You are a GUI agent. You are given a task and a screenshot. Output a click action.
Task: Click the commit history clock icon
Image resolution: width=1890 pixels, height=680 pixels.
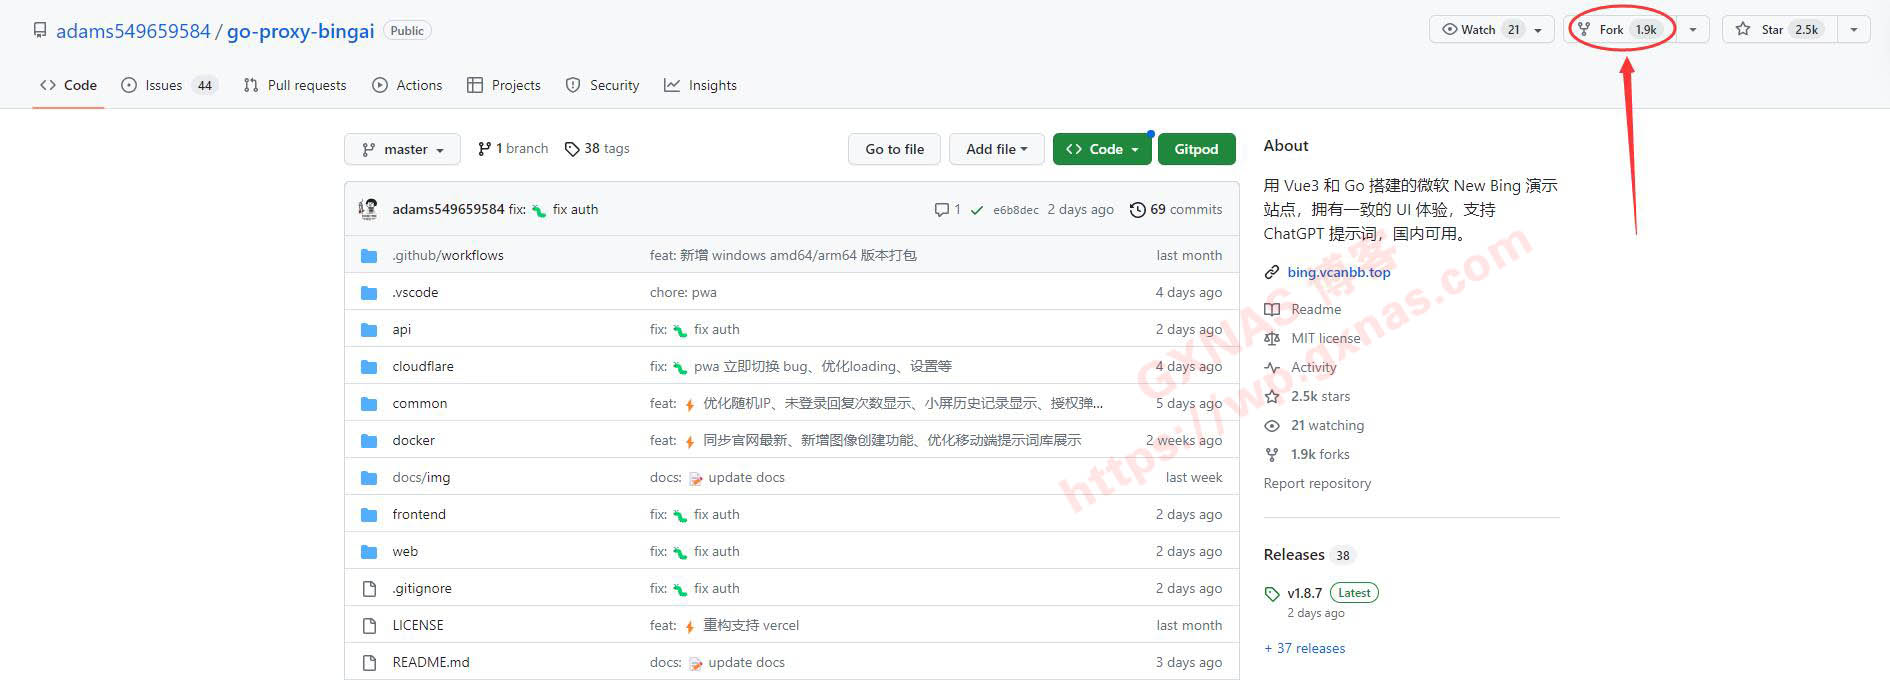[x=1137, y=210]
